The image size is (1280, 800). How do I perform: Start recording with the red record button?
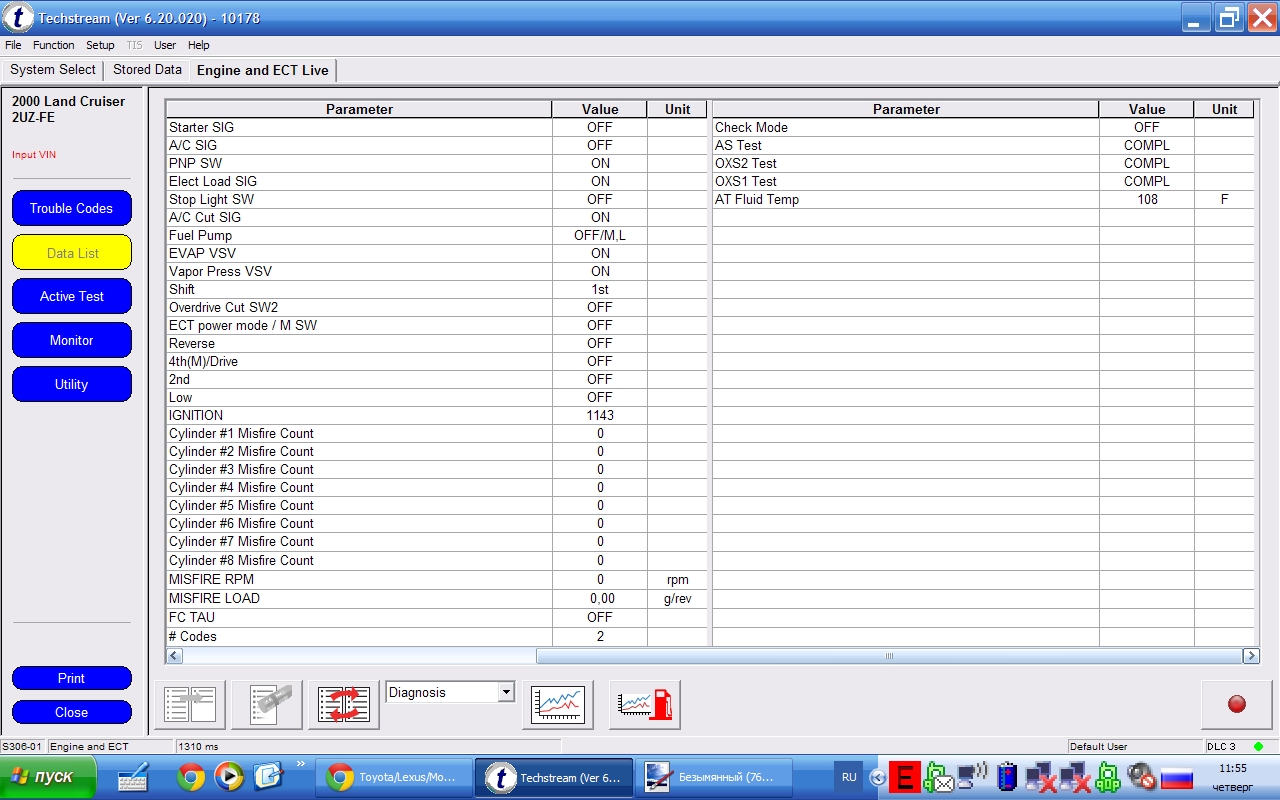[x=1237, y=705]
